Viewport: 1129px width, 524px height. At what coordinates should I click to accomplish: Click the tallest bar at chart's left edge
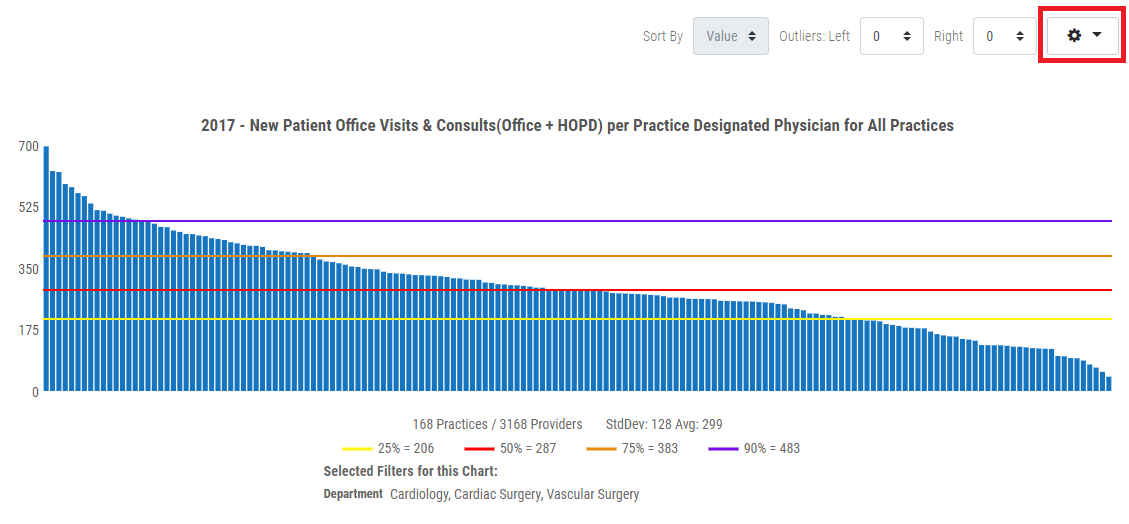pyautogui.click(x=46, y=270)
